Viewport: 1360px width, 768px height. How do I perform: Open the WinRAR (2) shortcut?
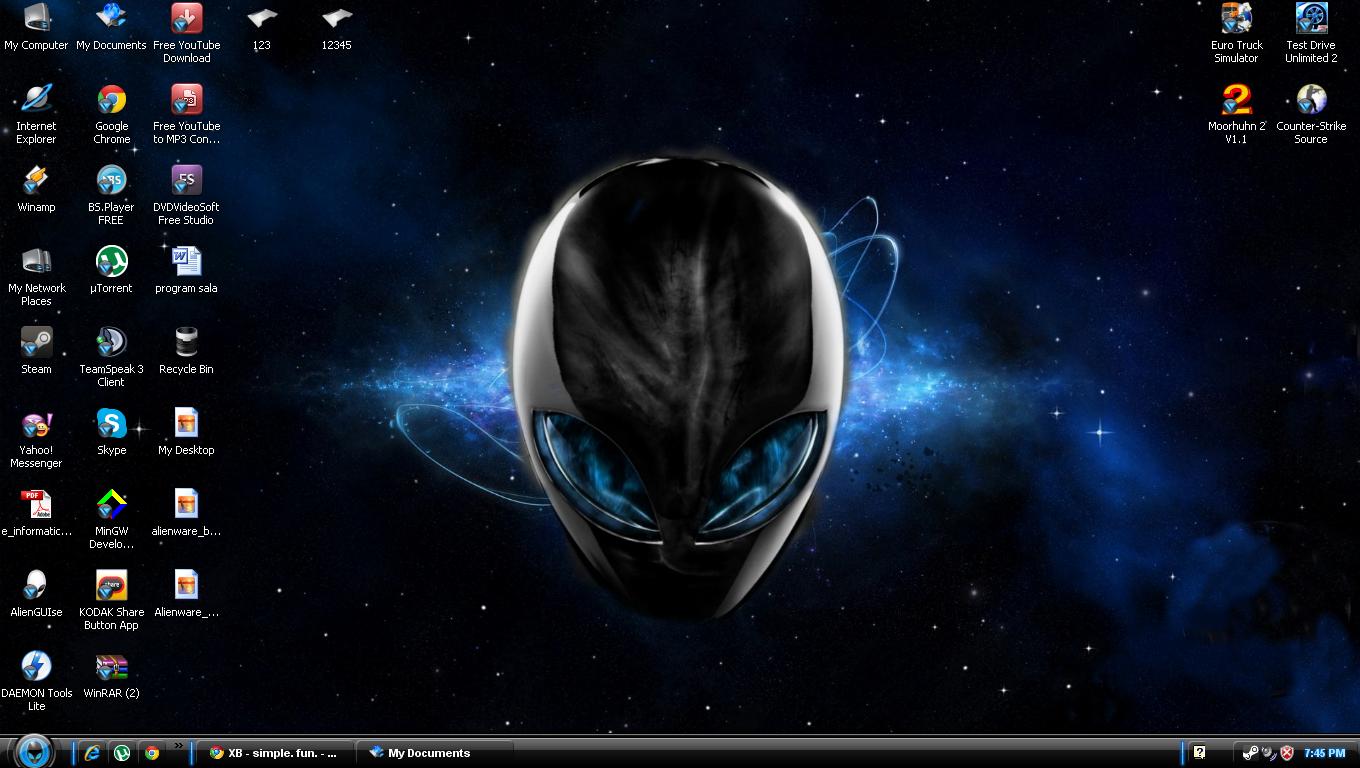[111, 675]
